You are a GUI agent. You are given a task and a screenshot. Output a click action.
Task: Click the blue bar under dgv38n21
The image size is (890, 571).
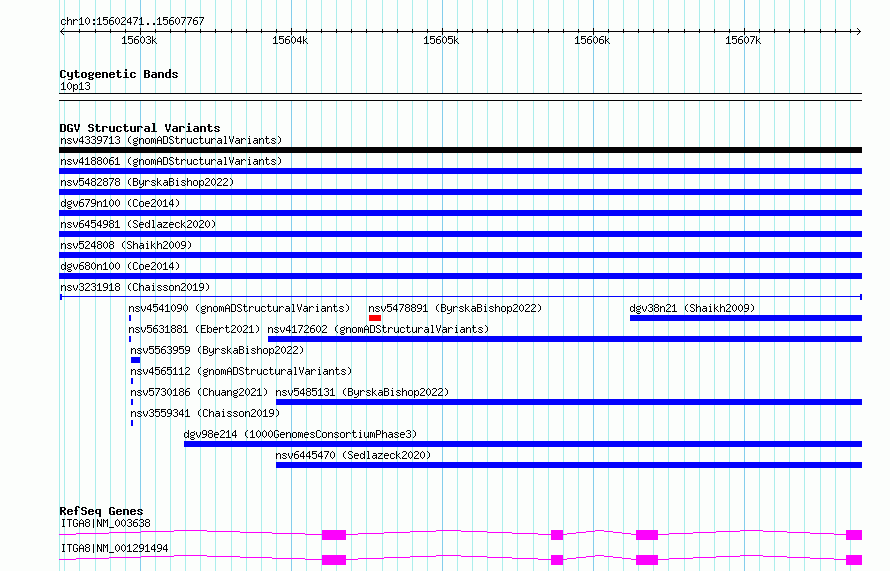coord(746,318)
